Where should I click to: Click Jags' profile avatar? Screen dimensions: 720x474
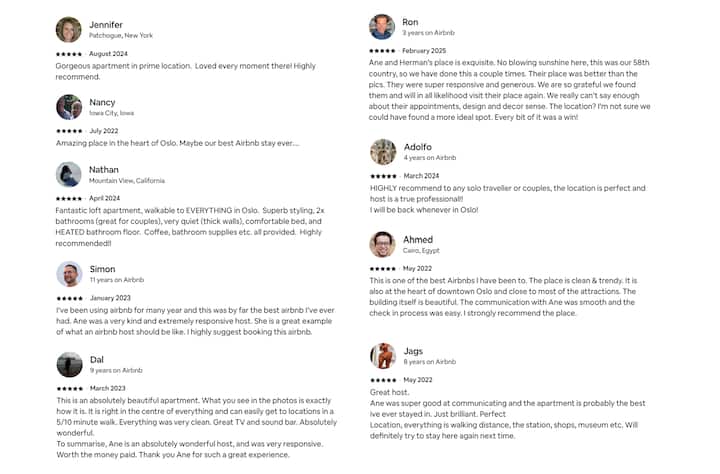(x=382, y=355)
